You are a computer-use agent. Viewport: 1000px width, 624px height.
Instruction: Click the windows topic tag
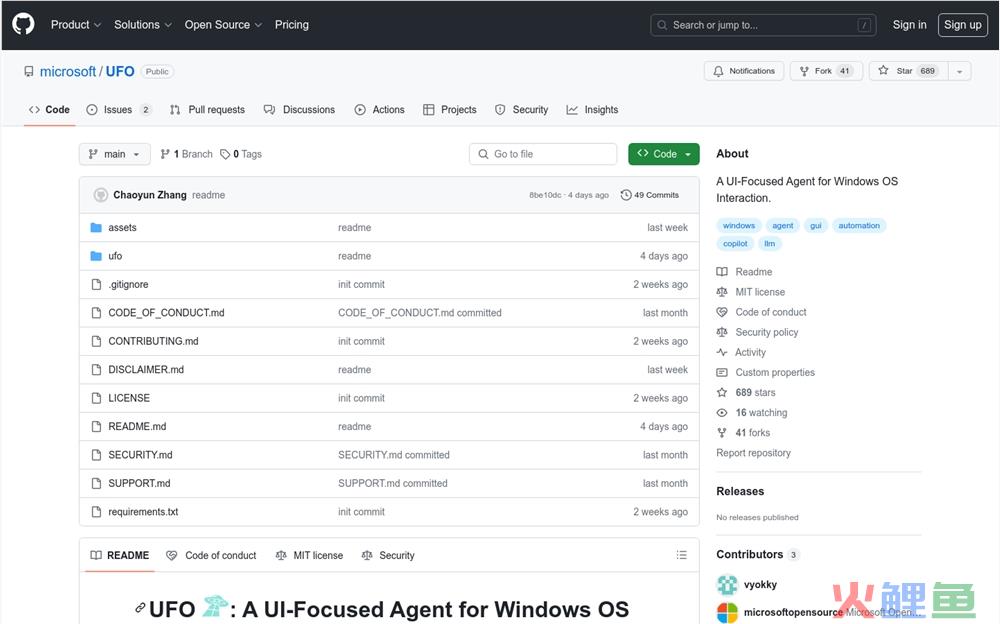tap(739, 225)
